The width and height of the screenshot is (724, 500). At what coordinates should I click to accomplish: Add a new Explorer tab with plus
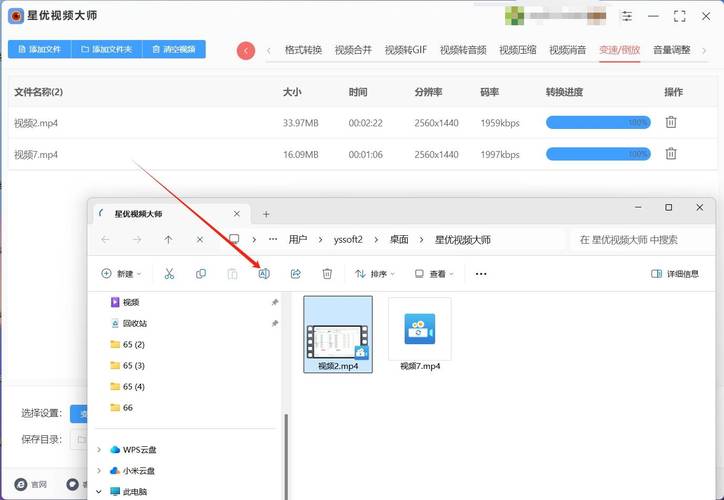click(x=266, y=214)
